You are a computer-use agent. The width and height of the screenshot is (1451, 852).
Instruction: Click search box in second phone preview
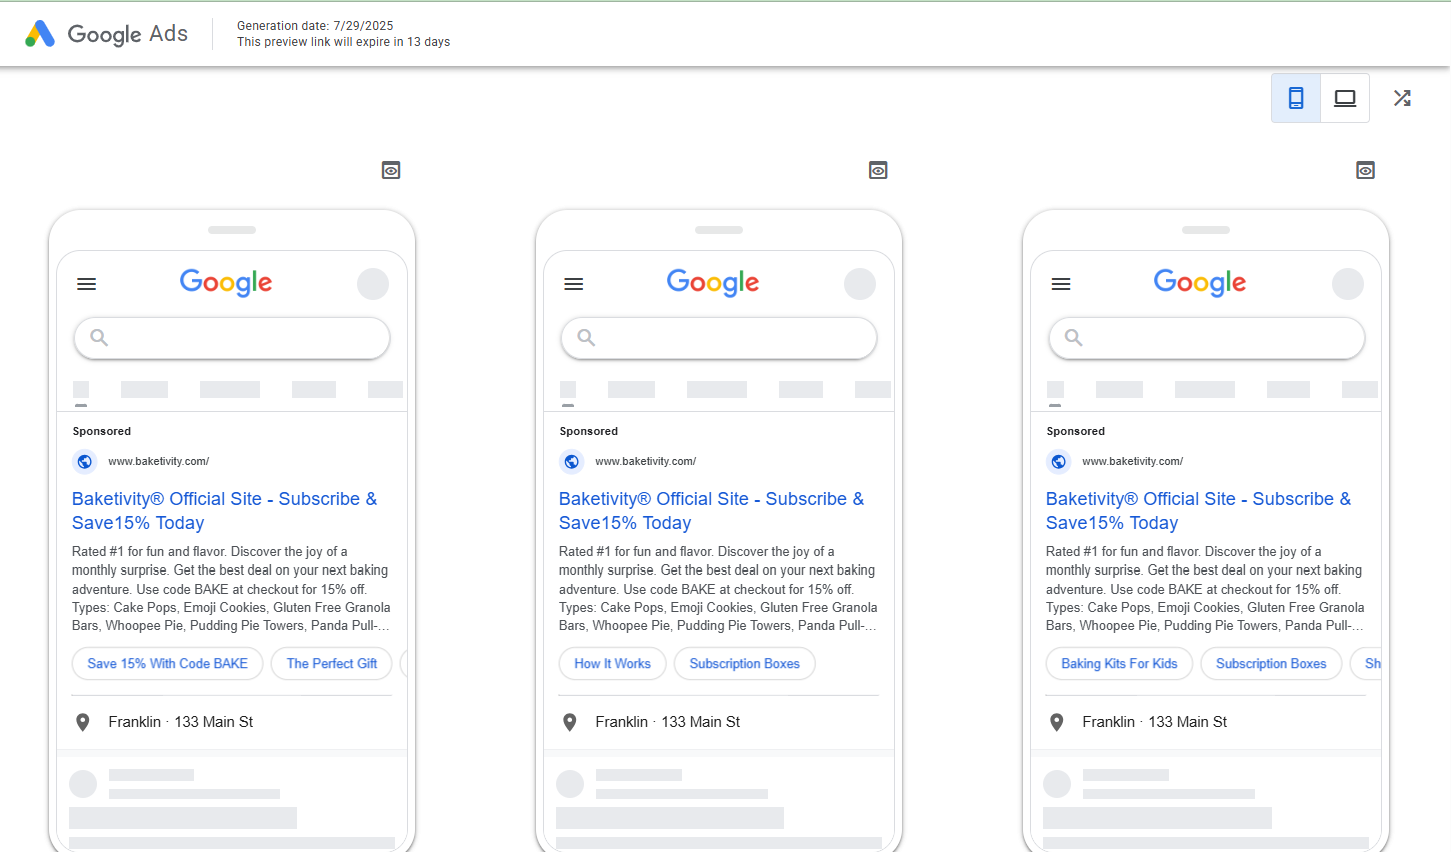pyautogui.click(x=719, y=338)
